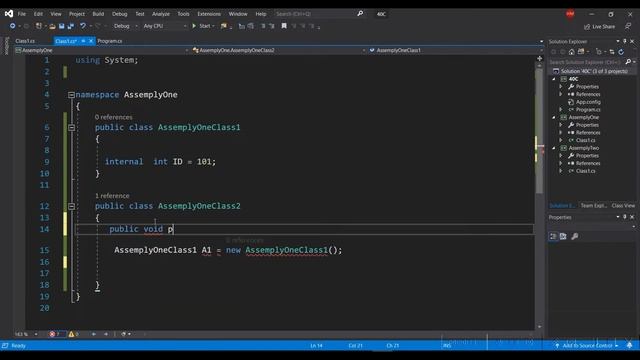Open the AssemplyOne.AssemplyOneClass2 type dropdown
The width and height of the screenshot is (640, 360).
[279, 50]
